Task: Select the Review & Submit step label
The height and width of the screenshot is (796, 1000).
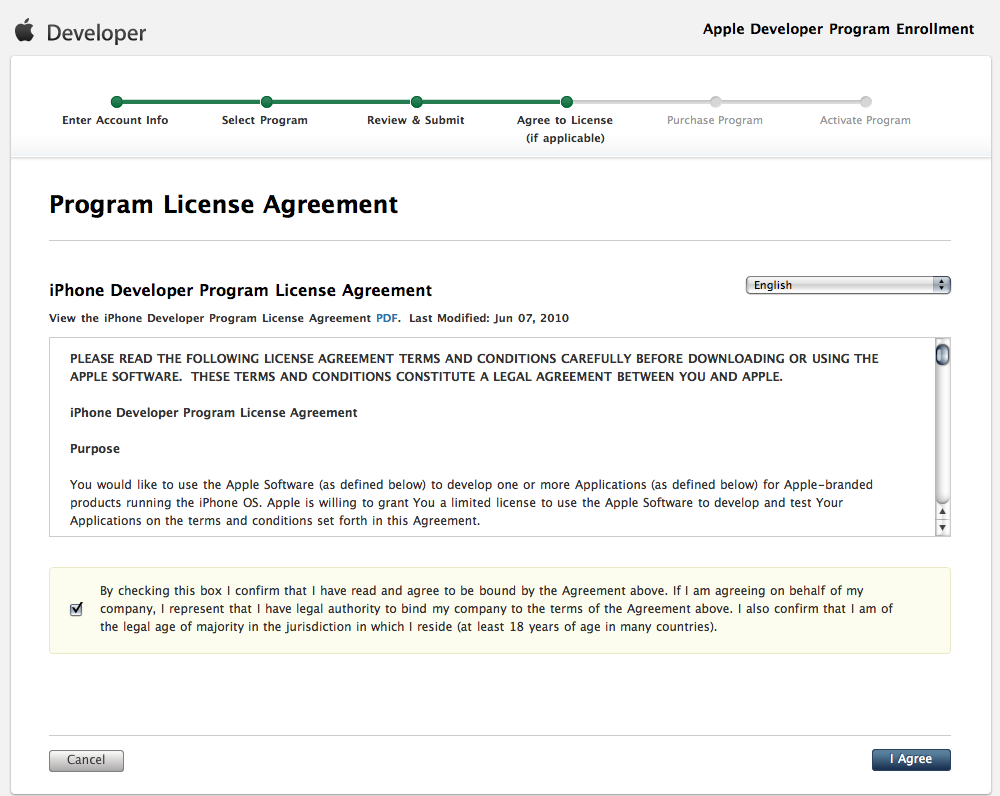Action: 416,120
